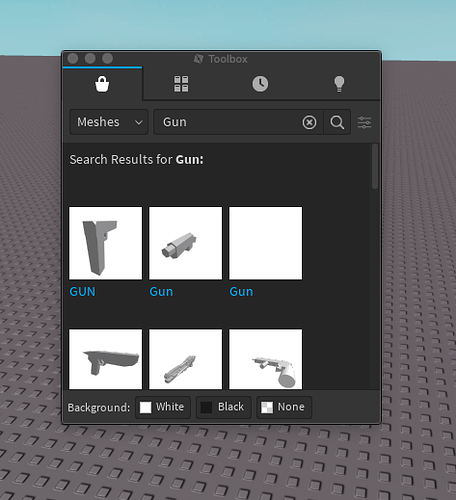The width and height of the screenshot is (456, 500).
Task: Select the Gun thumbnail with small barrel
Action: pyautogui.click(x=186, y=243)
